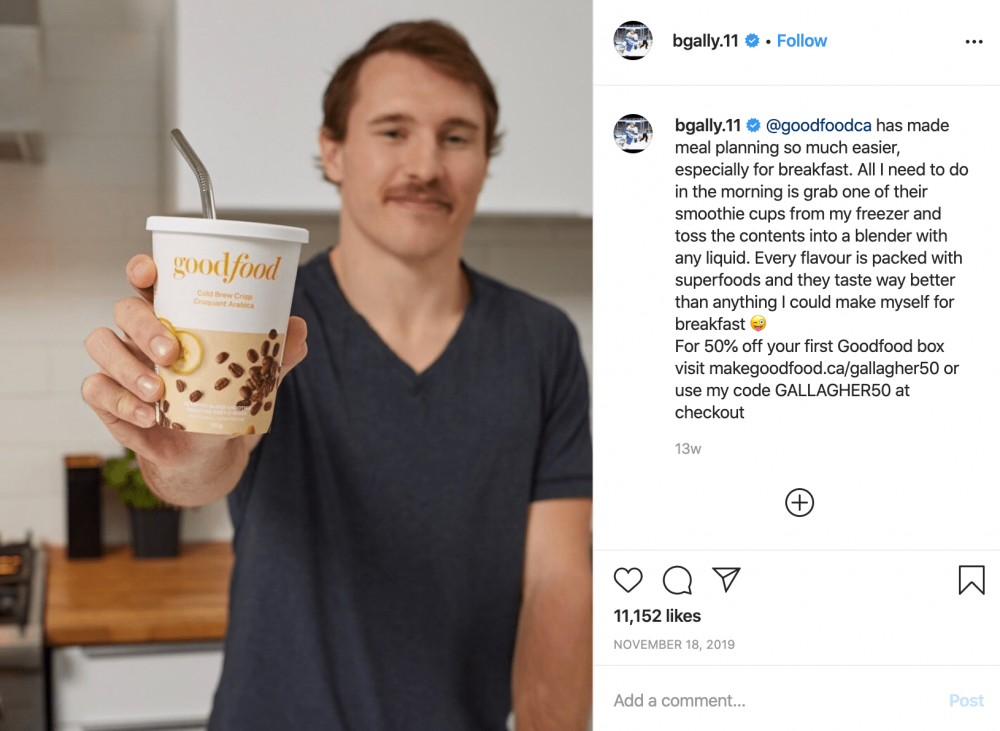Open the @goodfoodca mention link
Image resolution: width=1000 pixels, height=731 pixels.
[x=818, y=125]
